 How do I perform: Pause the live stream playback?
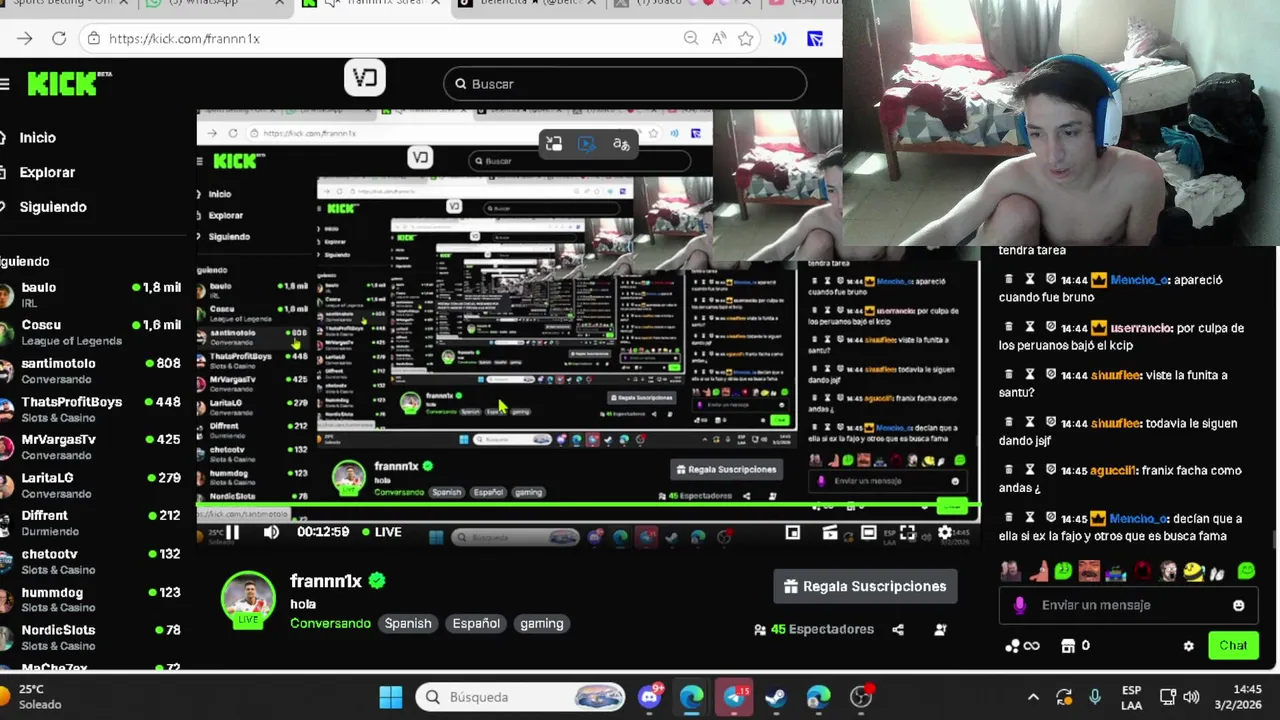coord(232,532)
